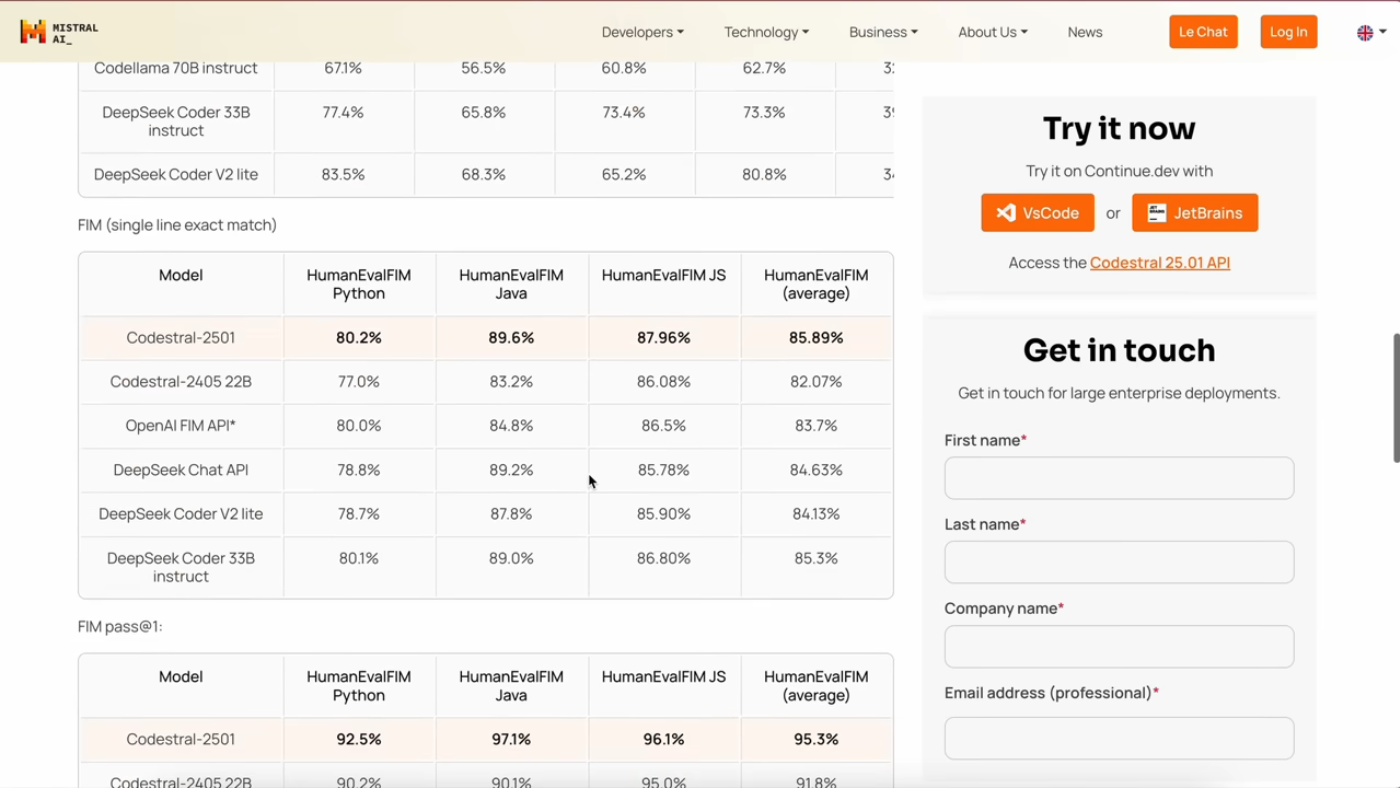
Task: Click the 86.80% cell
Action: [664, 558]
